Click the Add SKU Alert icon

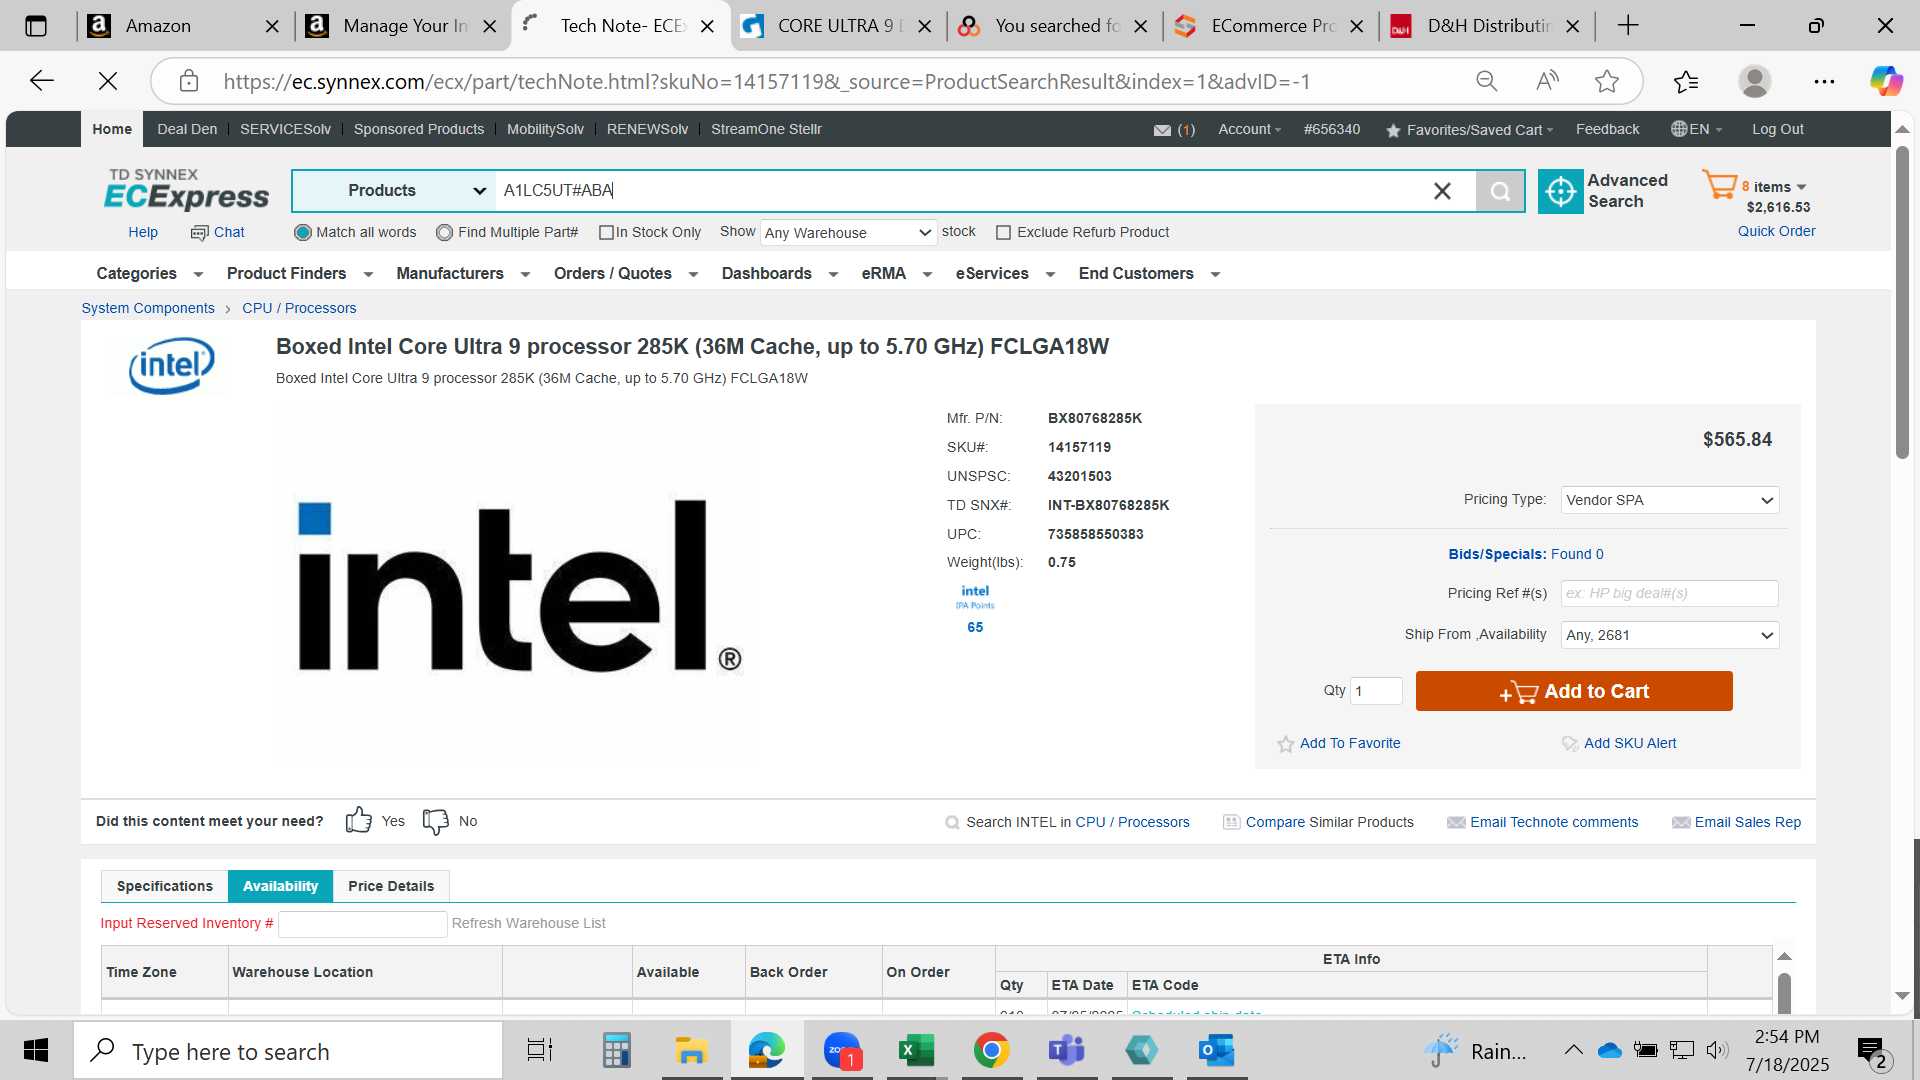point(1570,744)
